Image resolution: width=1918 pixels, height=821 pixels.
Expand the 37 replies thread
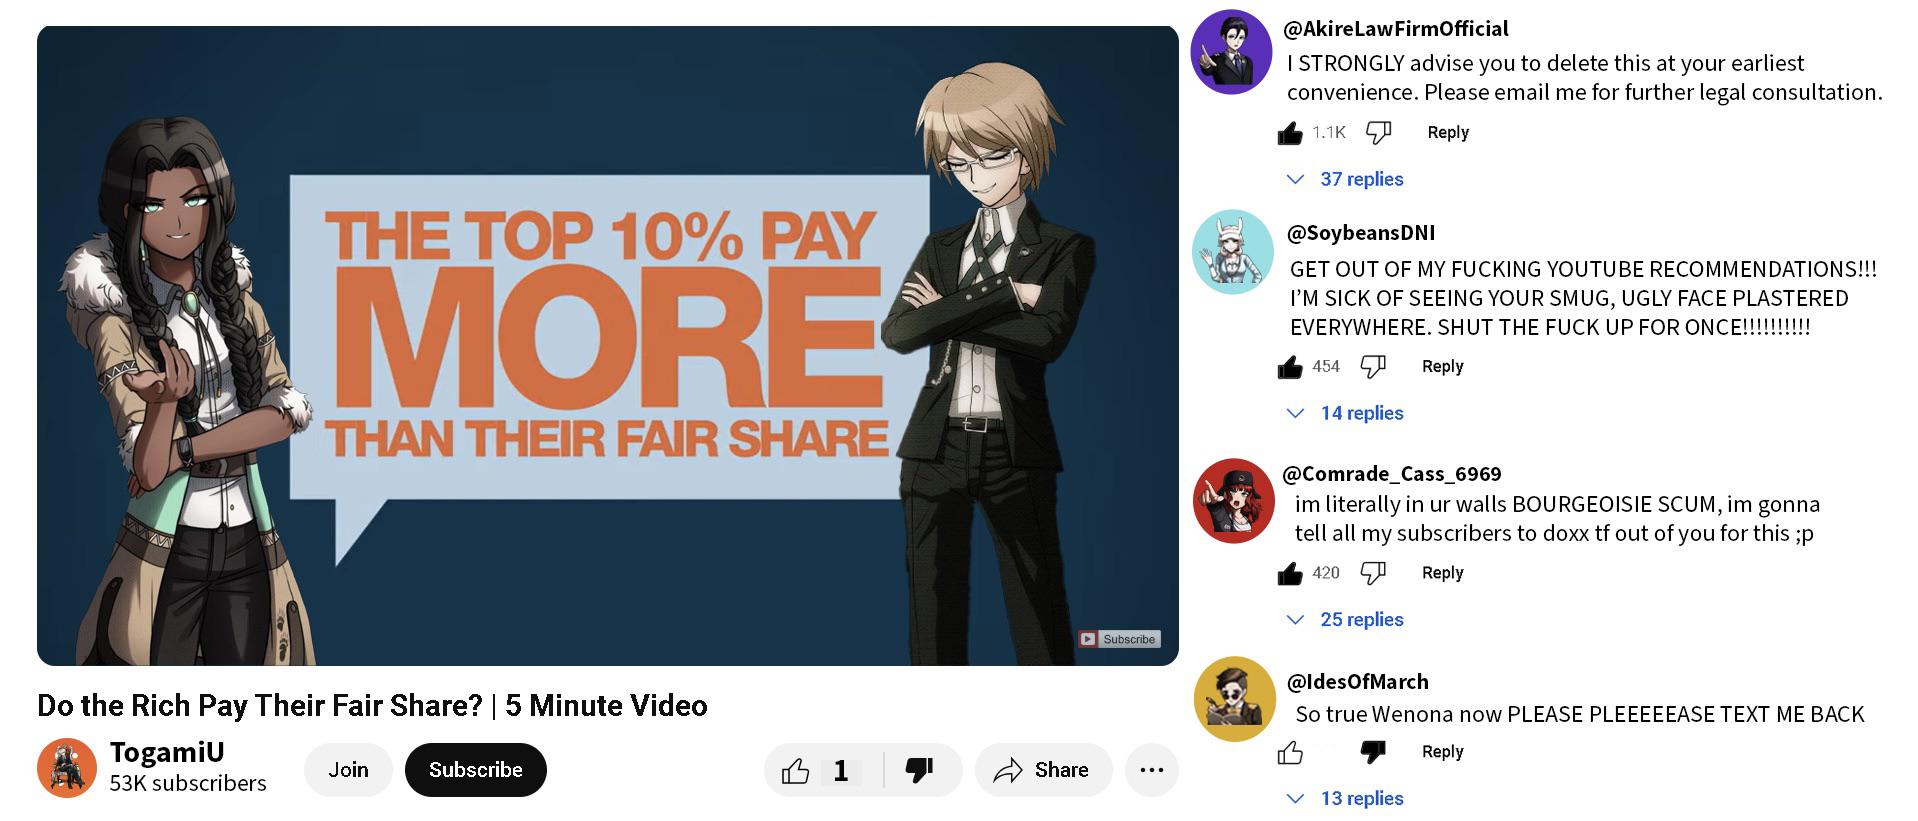tap(1345, 179)
